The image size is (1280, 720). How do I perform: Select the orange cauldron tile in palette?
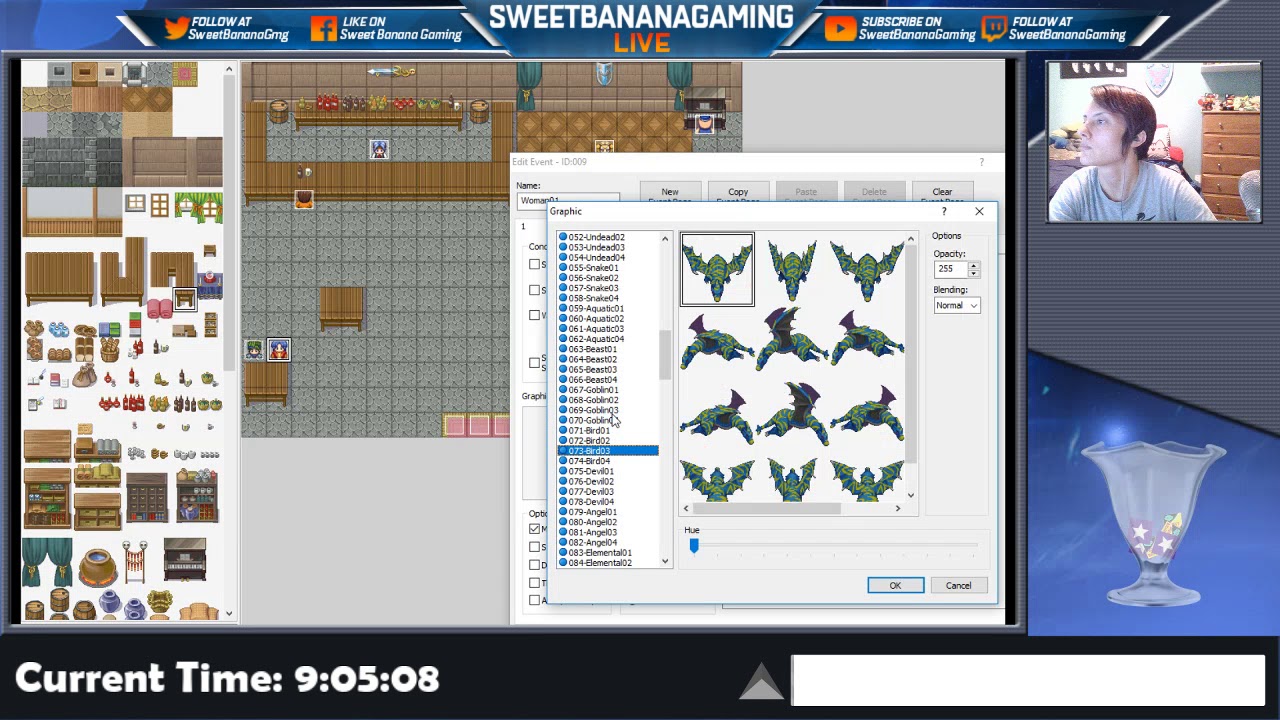pyautogui.click(x=98, y=567)
